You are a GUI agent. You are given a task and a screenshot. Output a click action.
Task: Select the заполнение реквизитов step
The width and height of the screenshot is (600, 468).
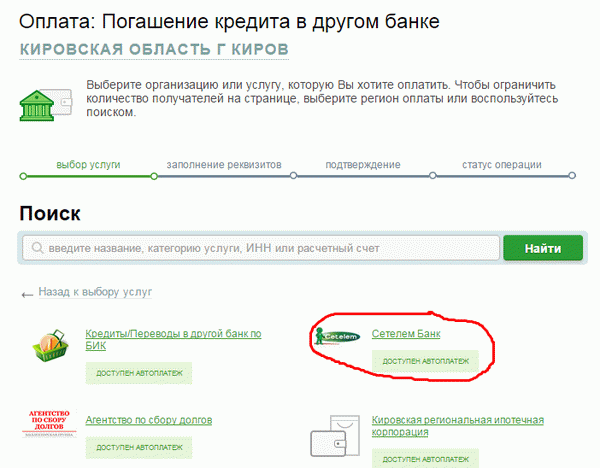point(224,164)
